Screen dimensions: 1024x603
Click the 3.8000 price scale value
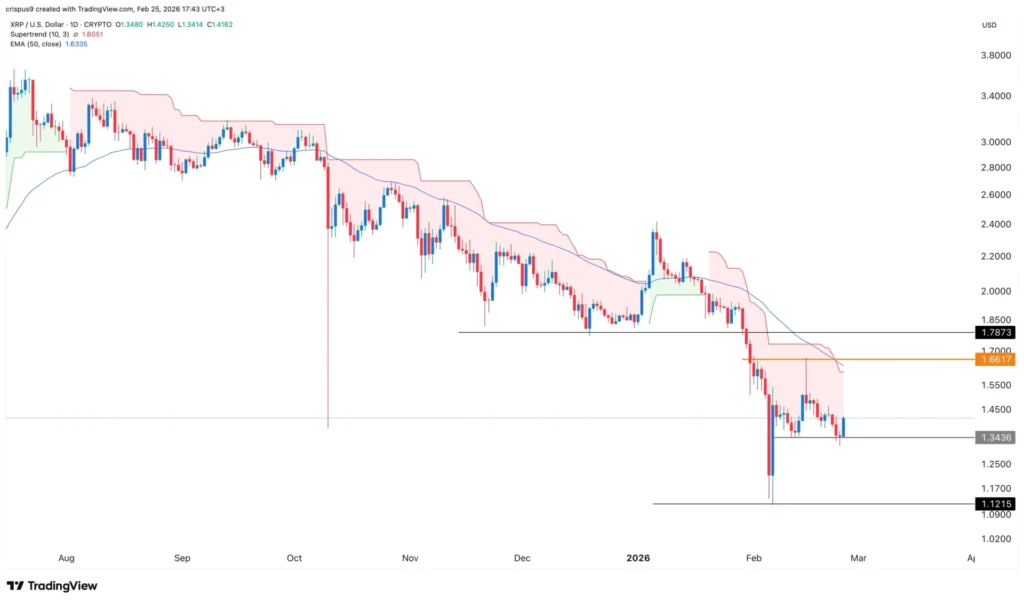click(x=994, y=56)
